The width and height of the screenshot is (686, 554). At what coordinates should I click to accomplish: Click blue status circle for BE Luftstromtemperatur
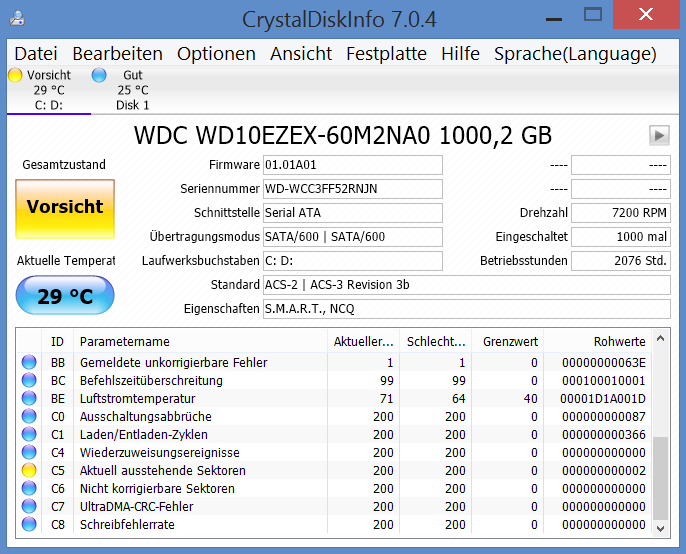[29, 398]
